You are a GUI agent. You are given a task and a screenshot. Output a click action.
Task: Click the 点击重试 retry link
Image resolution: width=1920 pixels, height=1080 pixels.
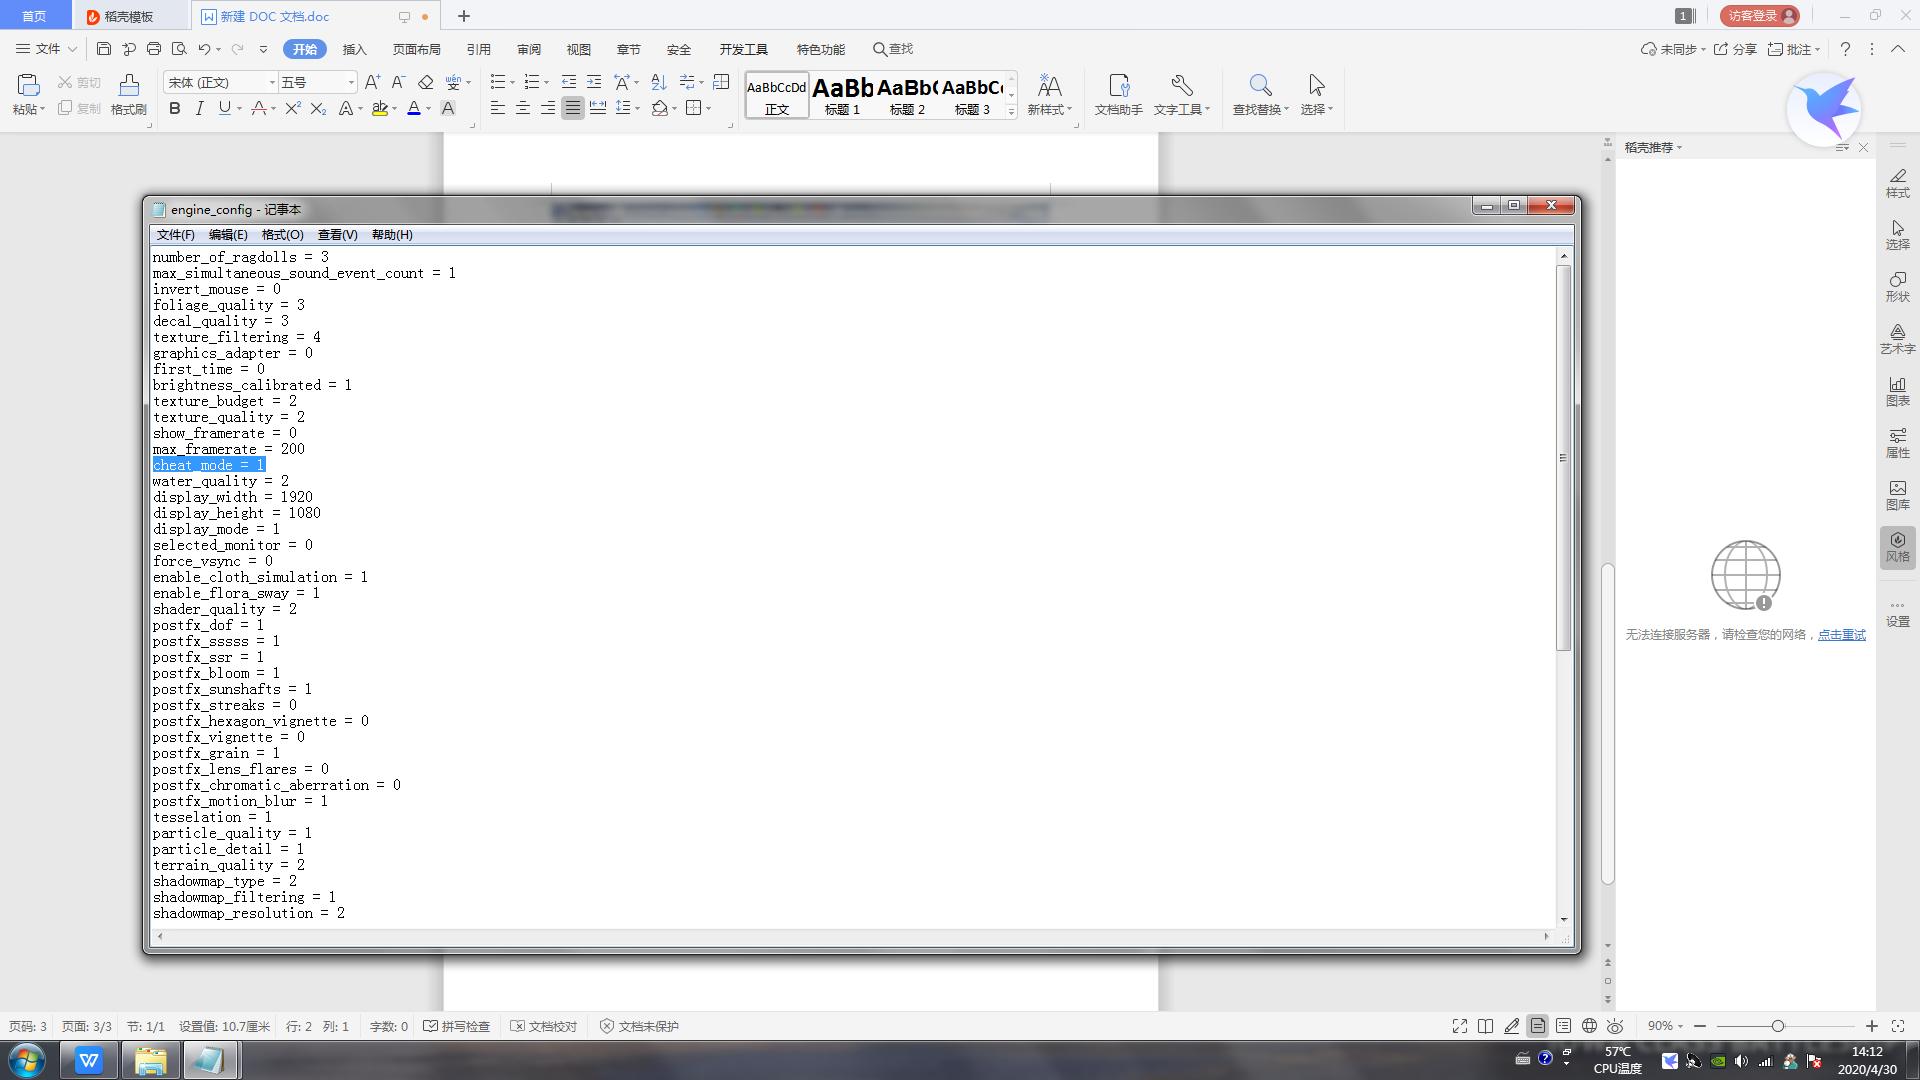pos(1841,634)
